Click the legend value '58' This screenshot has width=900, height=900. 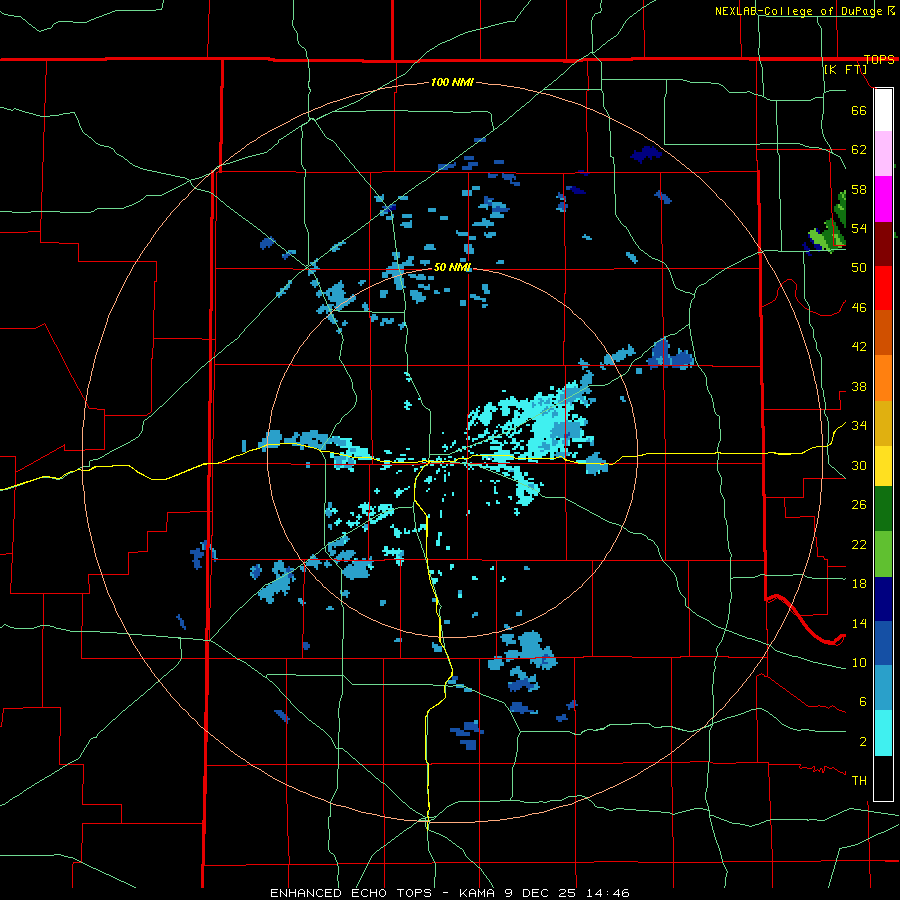click(x=859, y=189)
